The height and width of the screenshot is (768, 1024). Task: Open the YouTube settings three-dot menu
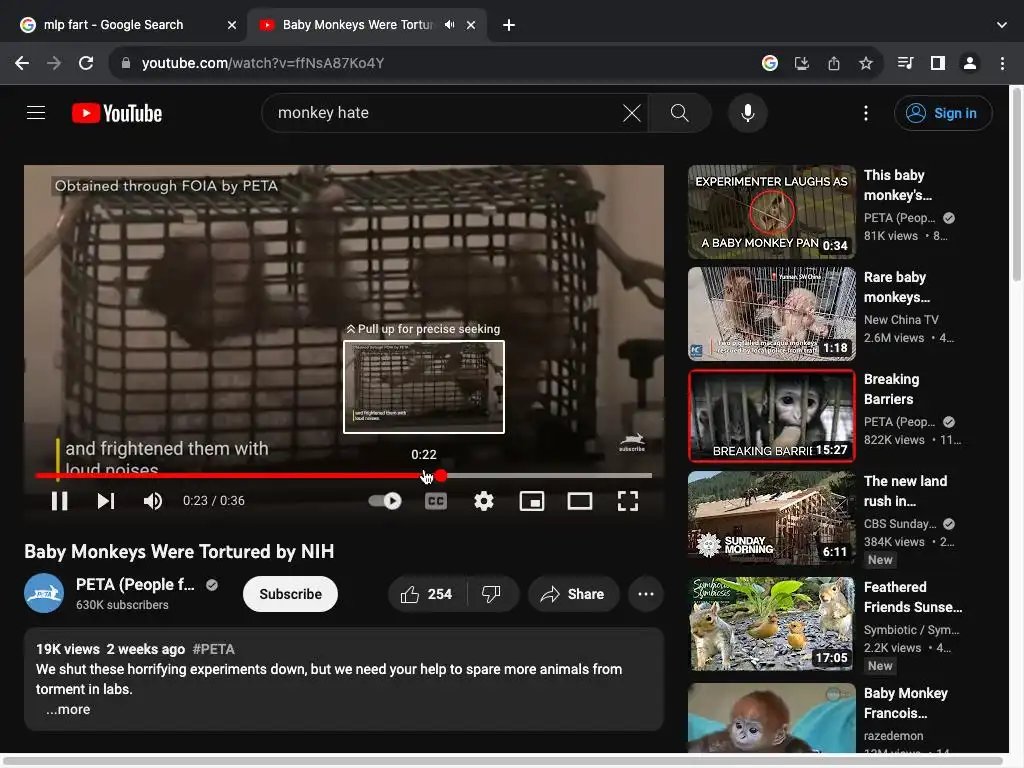click(x=866, y=113)
